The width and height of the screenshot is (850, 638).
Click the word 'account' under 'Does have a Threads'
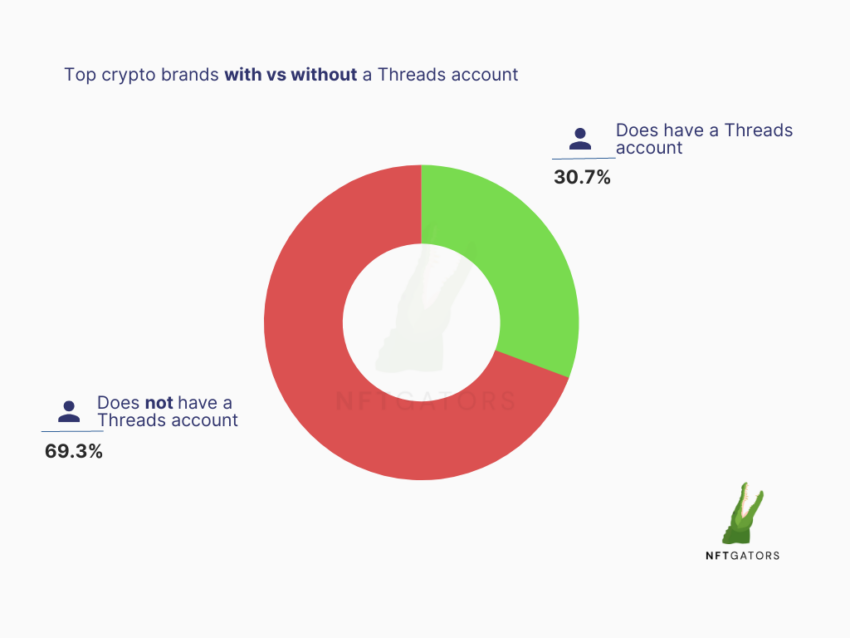(x=649, y=148)
